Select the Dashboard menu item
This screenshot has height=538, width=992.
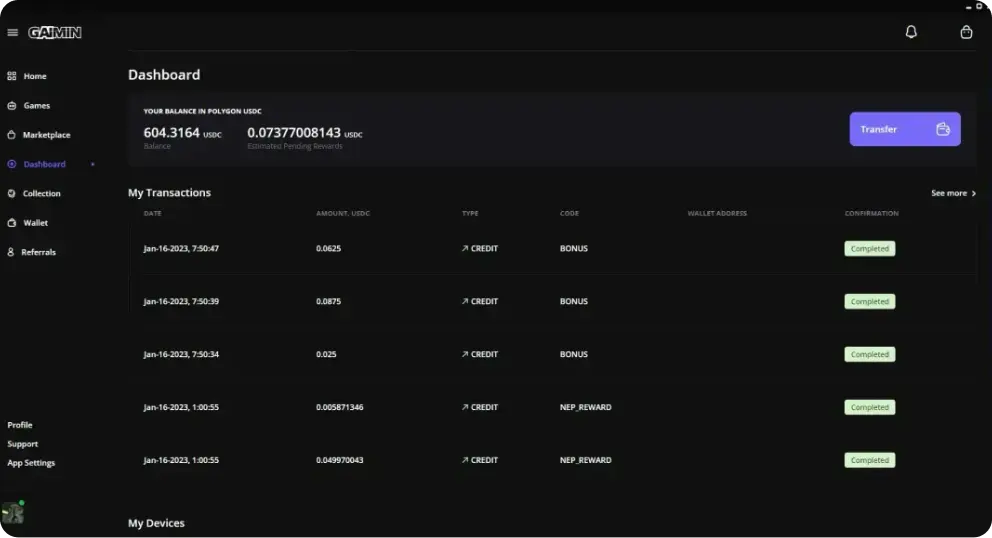[44, 164]
